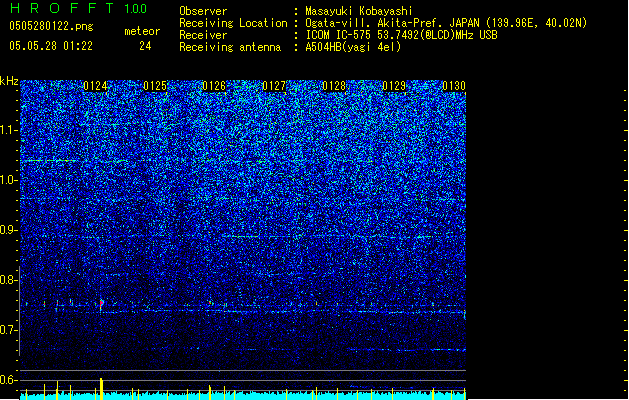The image size is (629, 400).
Task: Click the tallest yellow power spike below 0124
Action: 101,389
